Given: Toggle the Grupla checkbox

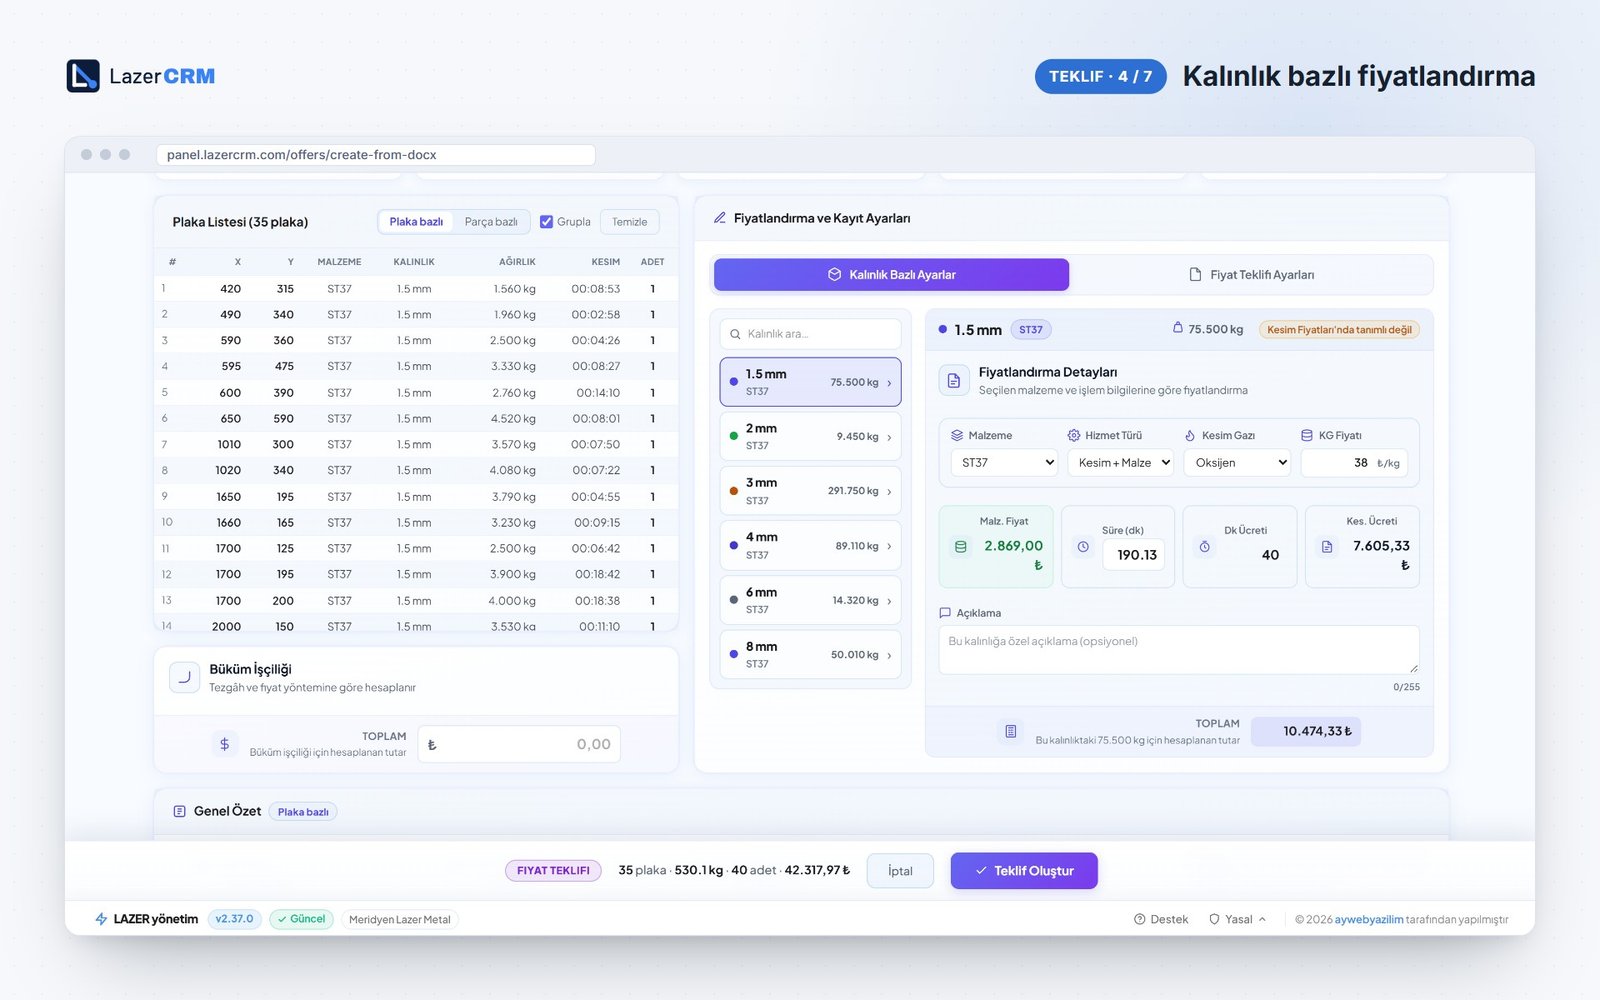Looking at the screenshot, I should click(x=546, y=222).
